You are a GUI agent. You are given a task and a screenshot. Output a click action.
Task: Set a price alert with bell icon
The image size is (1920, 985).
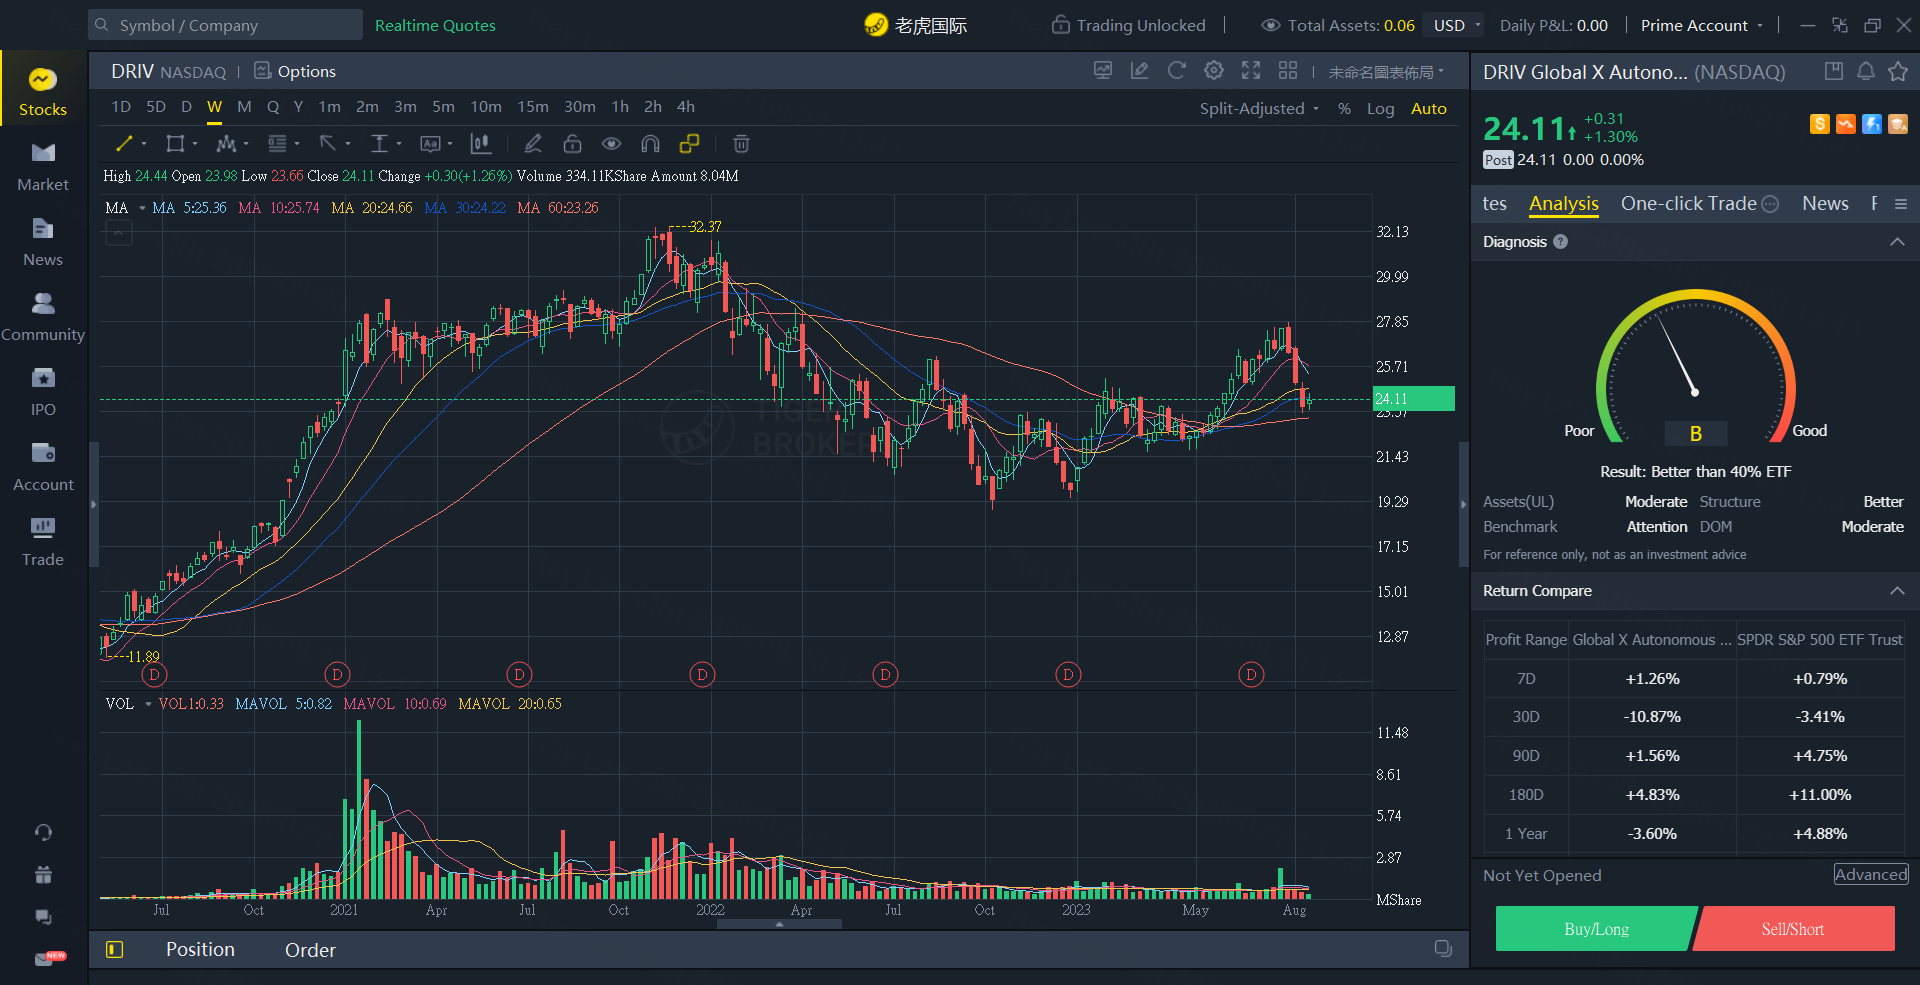click(1866, 71)
